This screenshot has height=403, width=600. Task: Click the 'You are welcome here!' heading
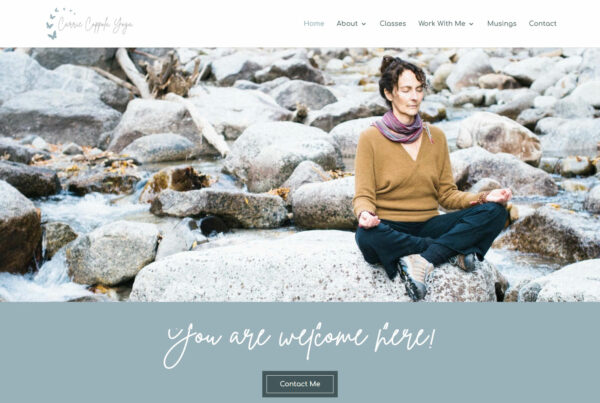pyautogui.click(x=300, y=342)
